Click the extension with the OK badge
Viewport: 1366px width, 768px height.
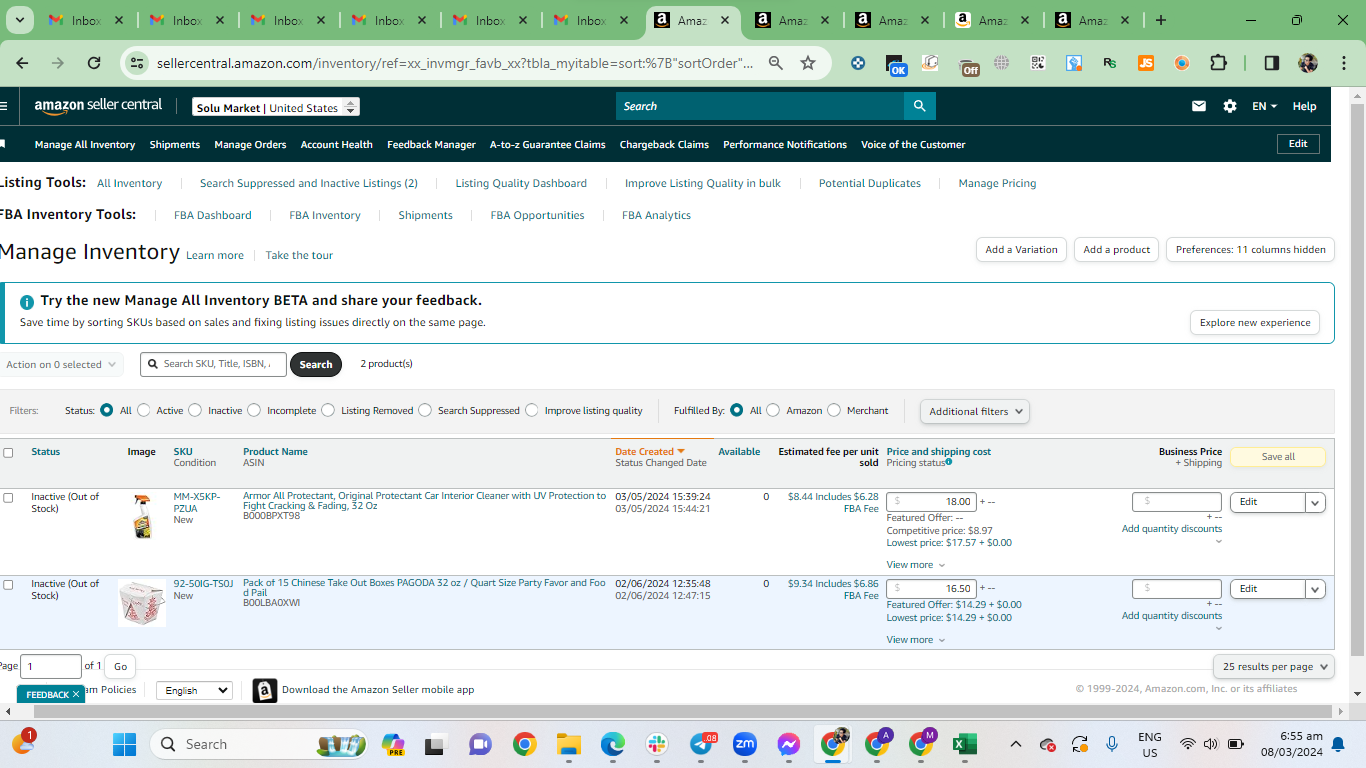[896, 65]
